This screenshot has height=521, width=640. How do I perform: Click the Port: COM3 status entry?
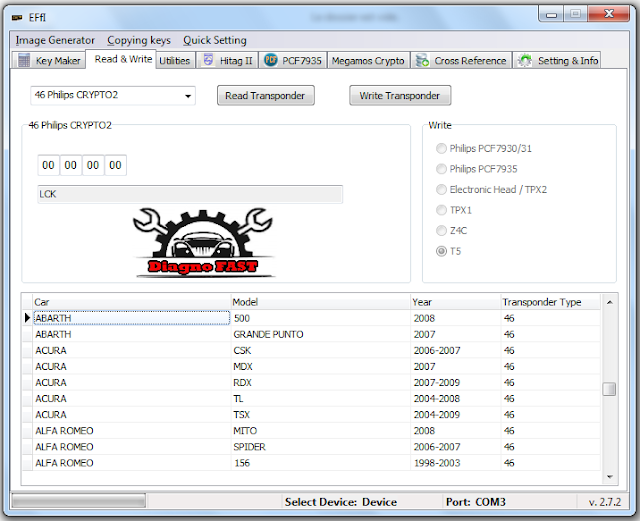(476, 502)
